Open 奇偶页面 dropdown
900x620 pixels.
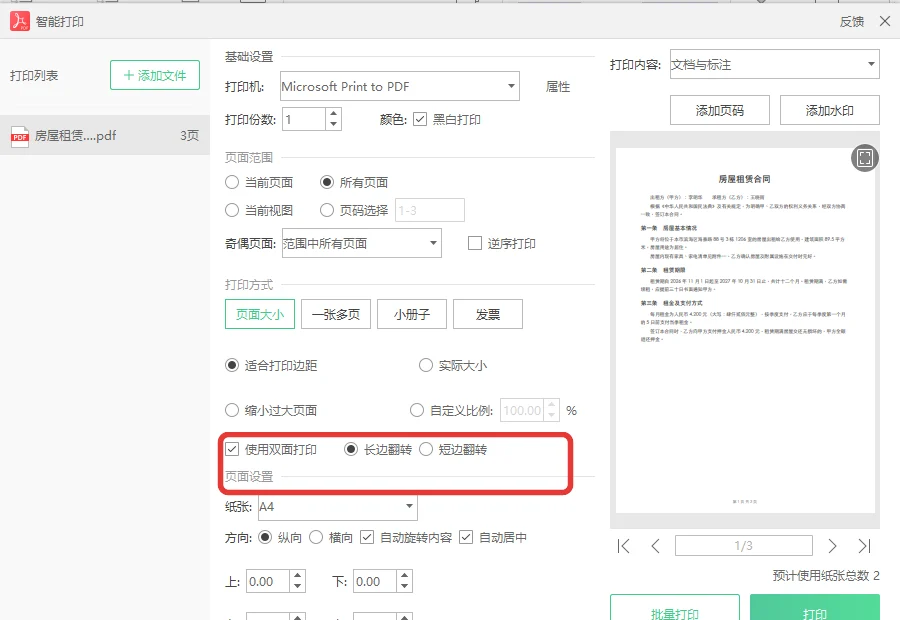pos(362,243)
